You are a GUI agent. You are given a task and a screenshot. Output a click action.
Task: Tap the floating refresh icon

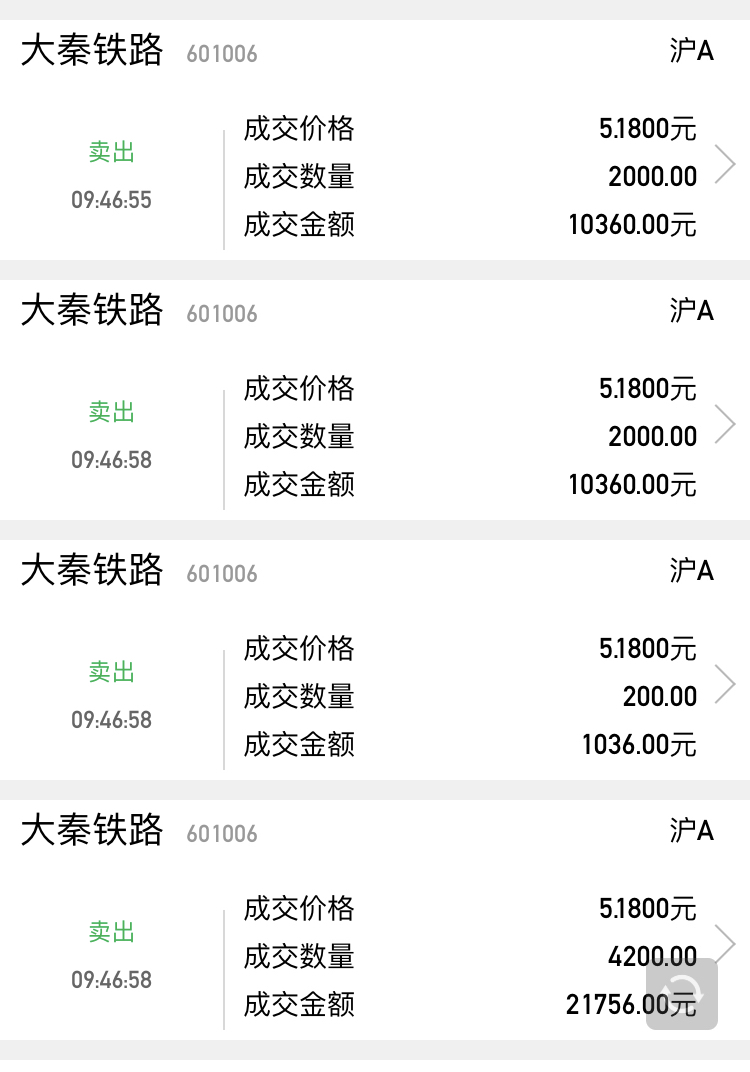[x=682, y=993]
